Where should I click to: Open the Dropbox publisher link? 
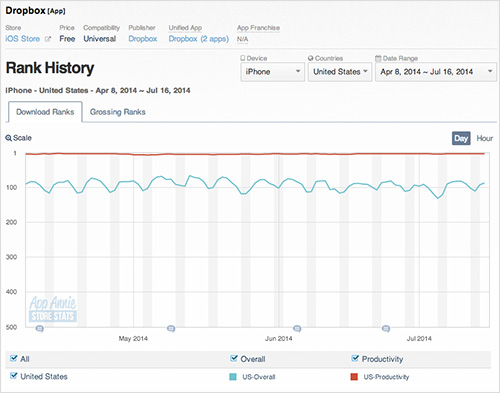click(x=143, y=39)
